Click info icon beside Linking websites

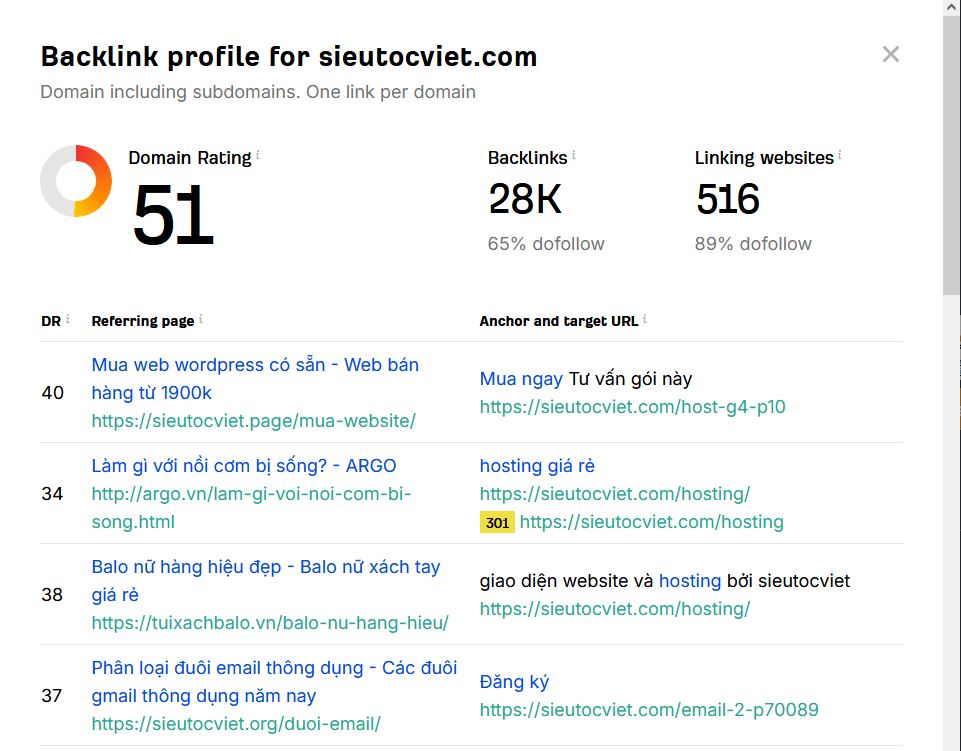[x=840, y=155]
